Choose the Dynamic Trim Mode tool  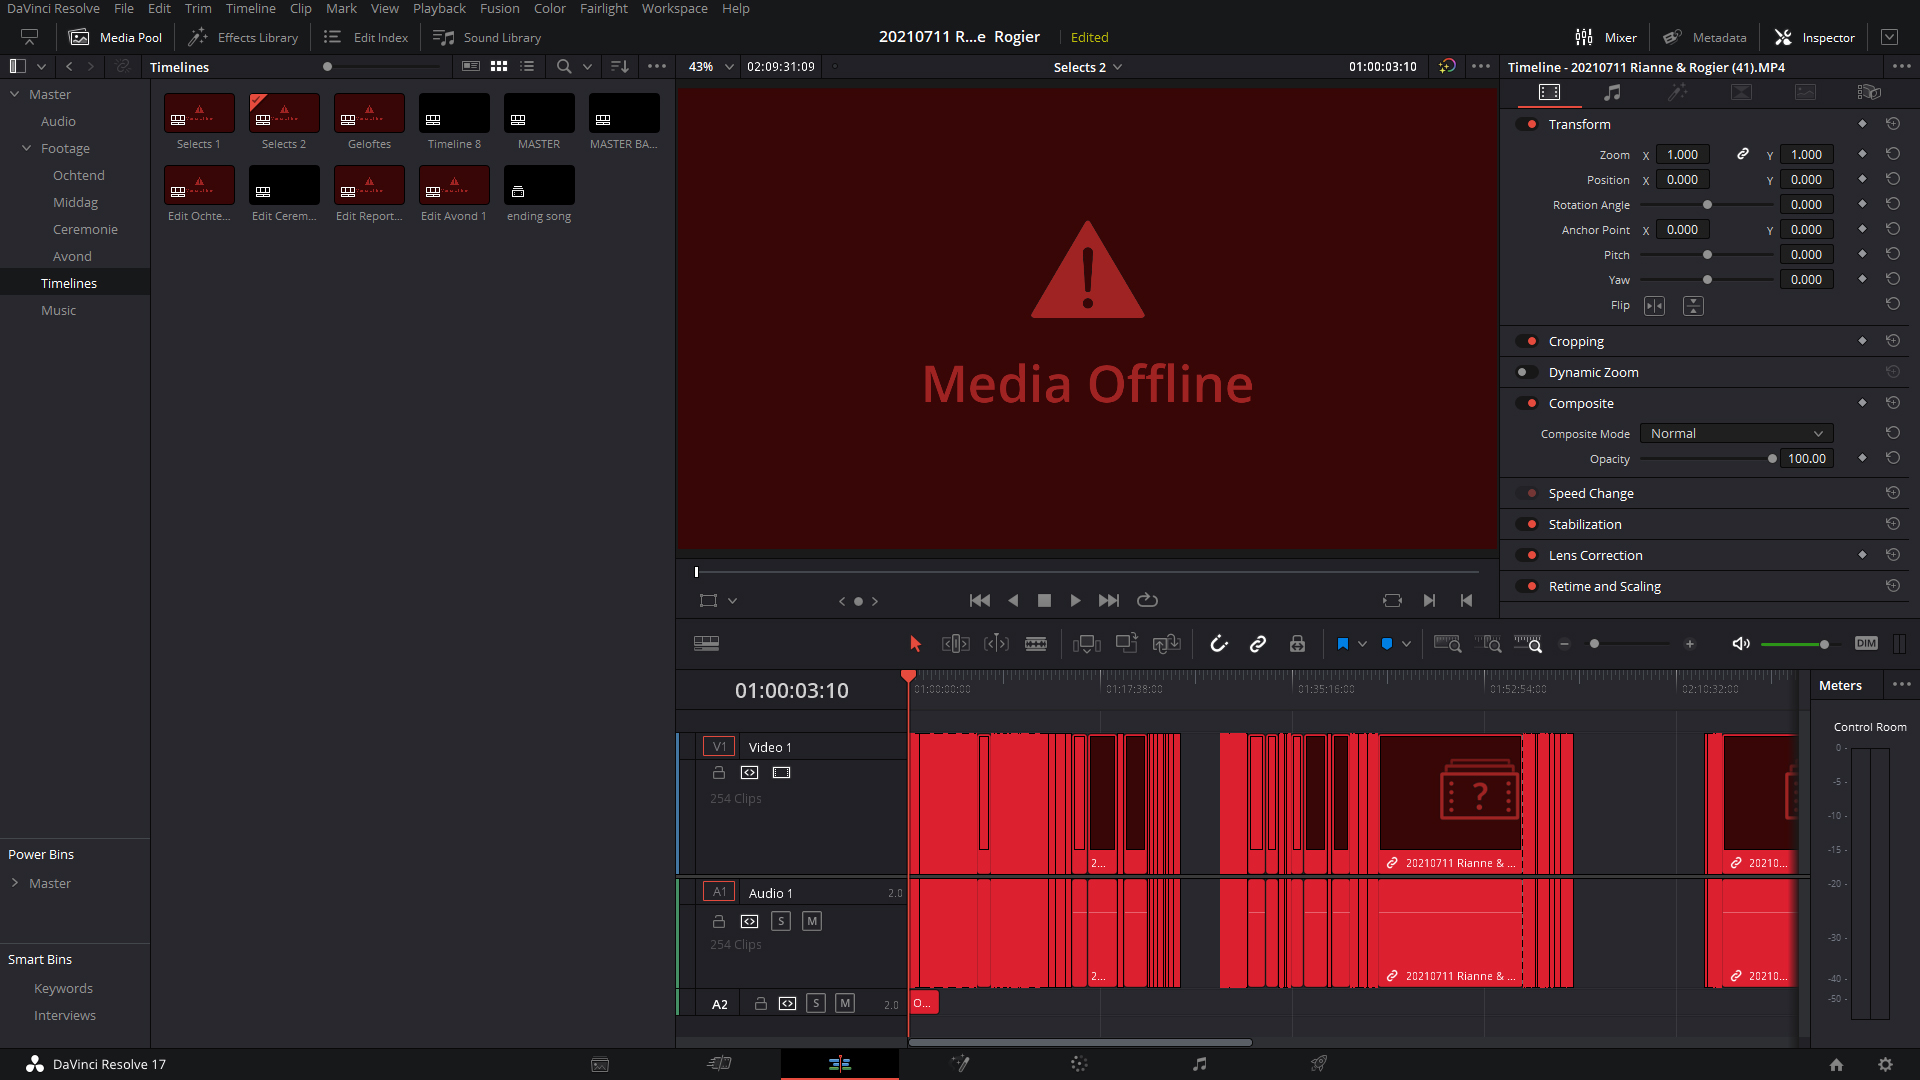996,644
